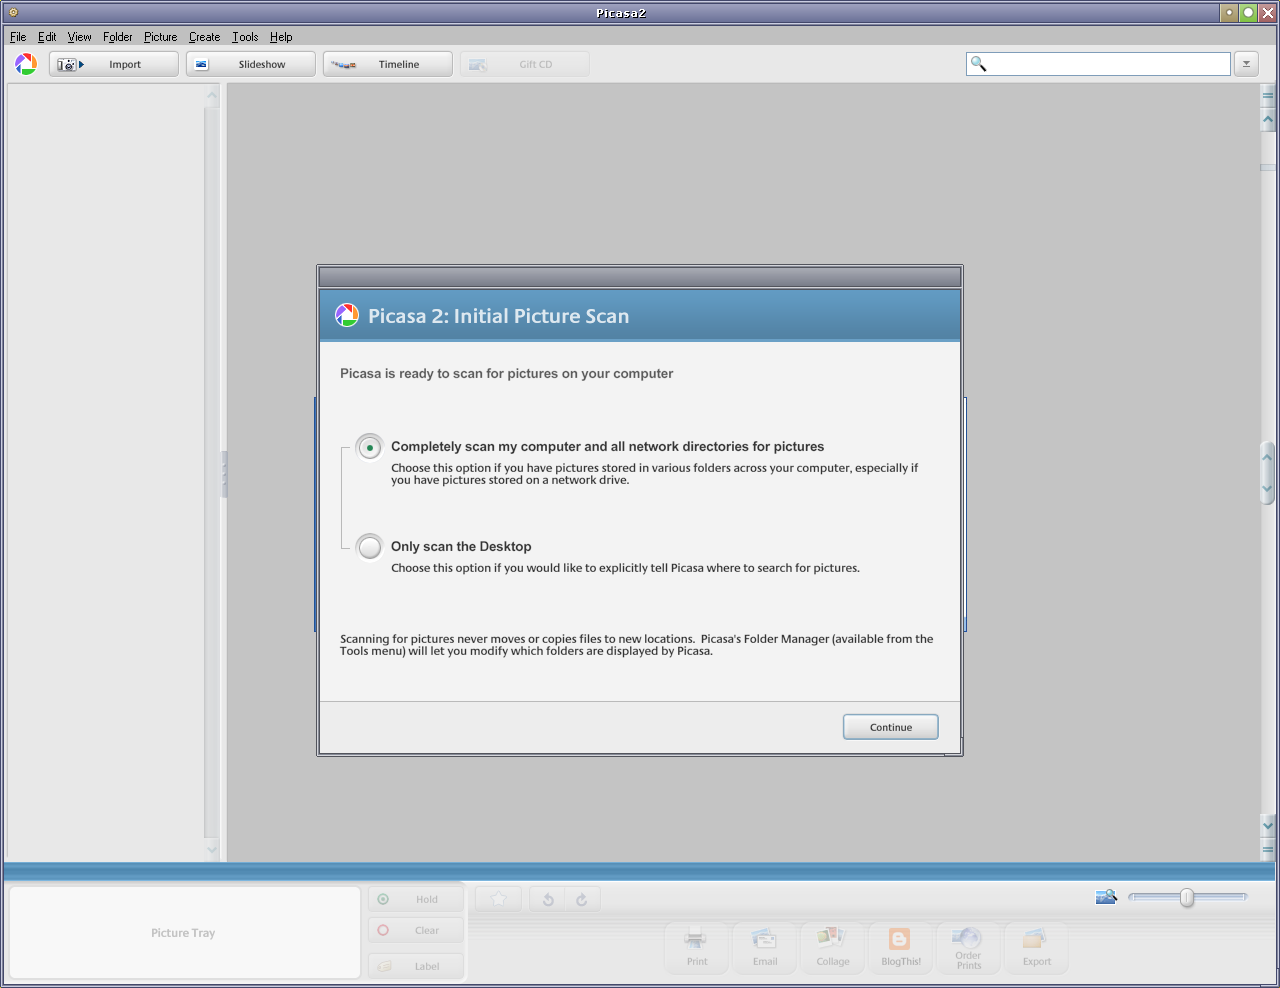The width and height of the screenshot is (1280, 988).
Task: Click the magnifying glass search icon
Action: 978,64
